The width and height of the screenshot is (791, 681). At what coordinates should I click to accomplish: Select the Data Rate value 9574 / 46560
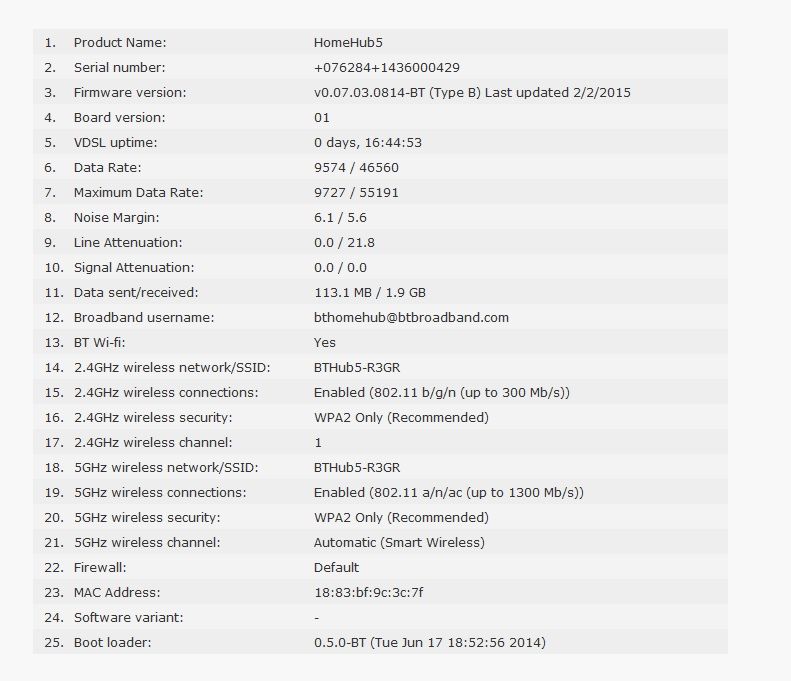[356, 167]
